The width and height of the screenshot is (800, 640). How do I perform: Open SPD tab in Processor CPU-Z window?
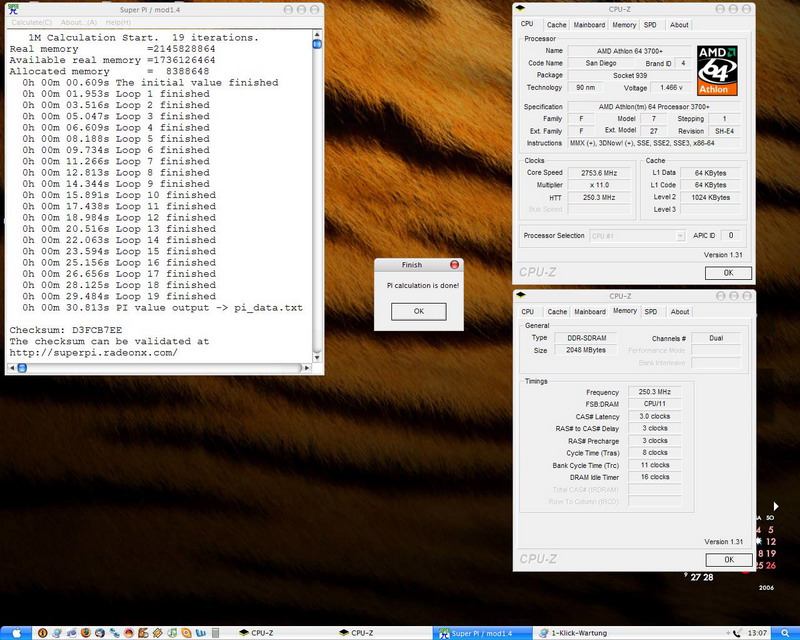coord(650,24)
